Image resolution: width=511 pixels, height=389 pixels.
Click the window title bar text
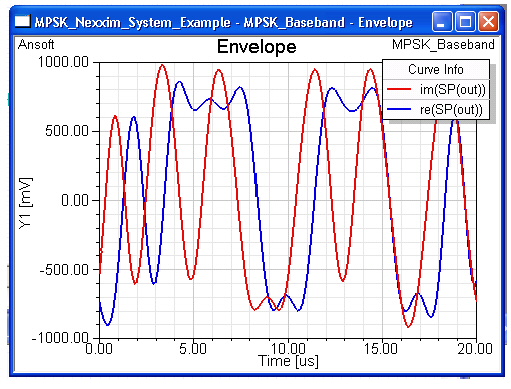tap(224, 22)
